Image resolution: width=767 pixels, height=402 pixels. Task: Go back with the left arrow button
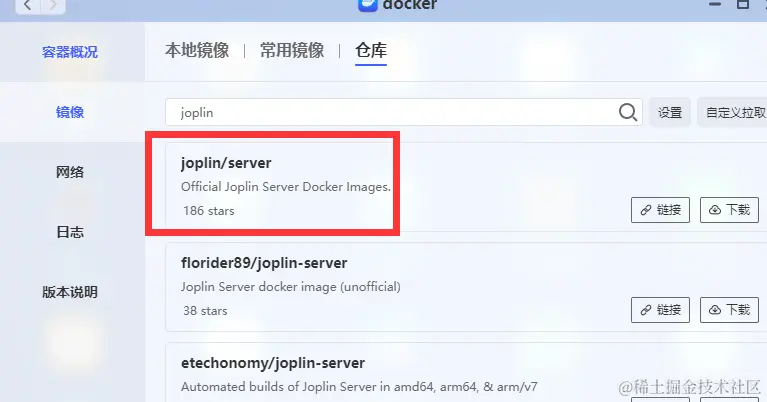coord(28,5)
